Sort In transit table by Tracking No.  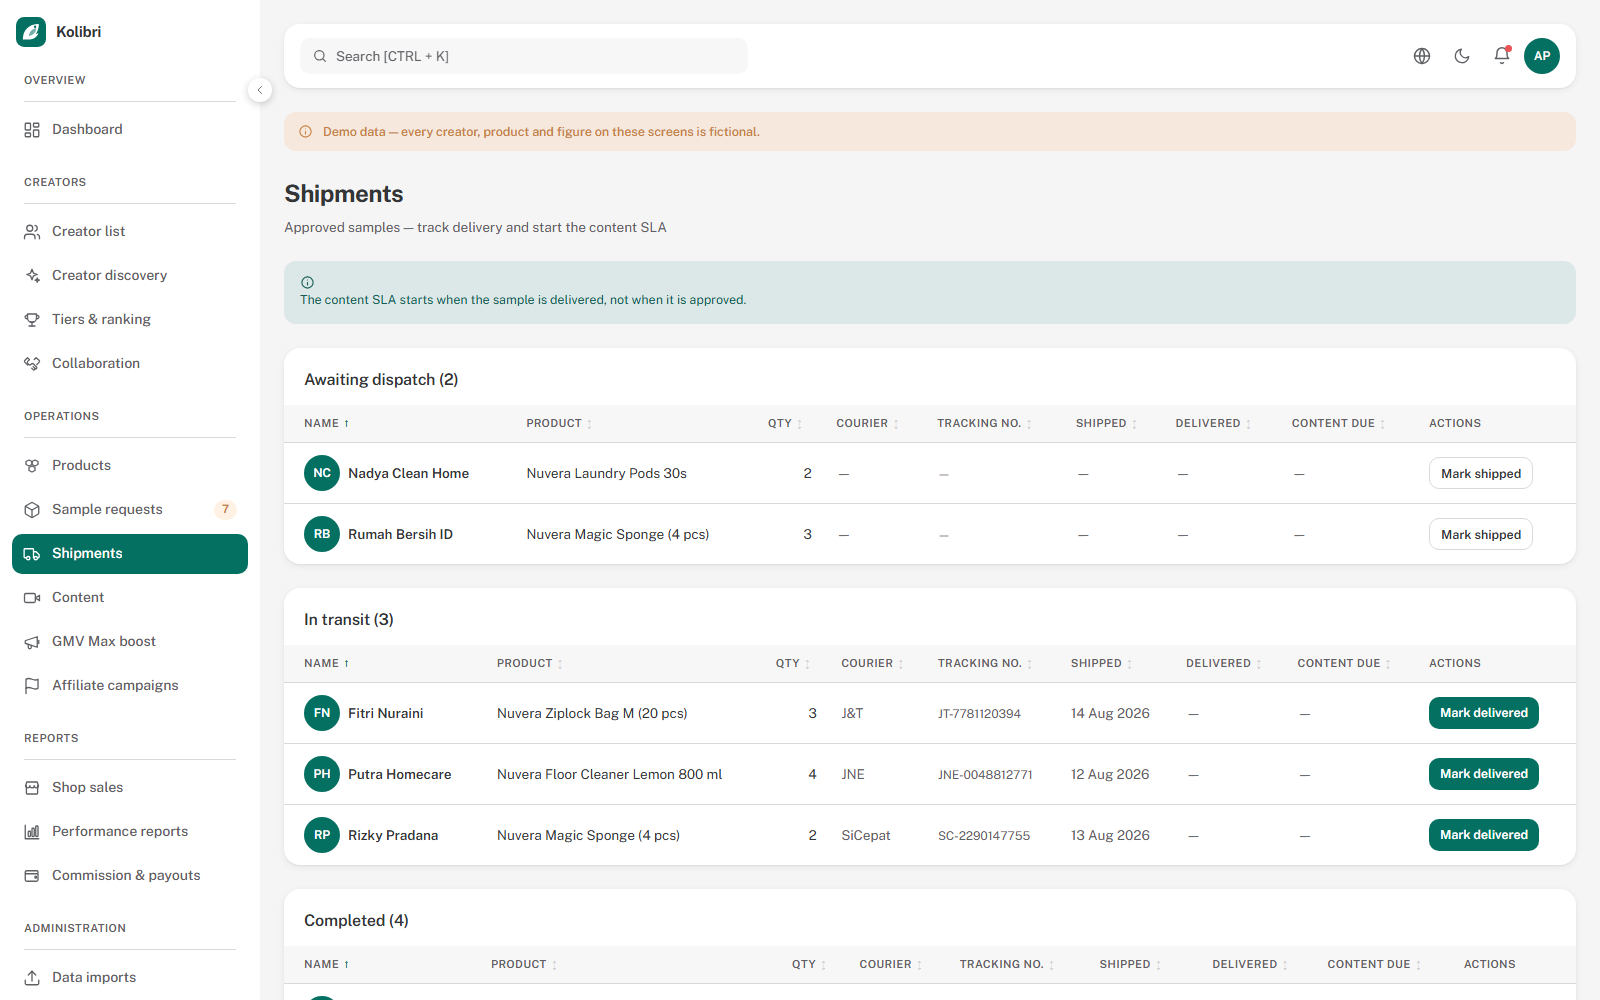click(x=985, y=664)
